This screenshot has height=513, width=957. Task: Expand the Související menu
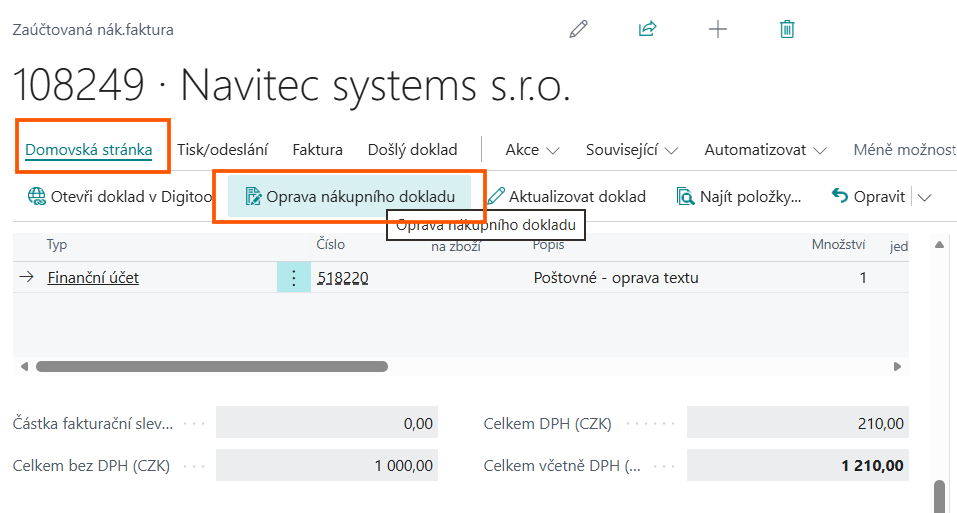click(632, 149)
